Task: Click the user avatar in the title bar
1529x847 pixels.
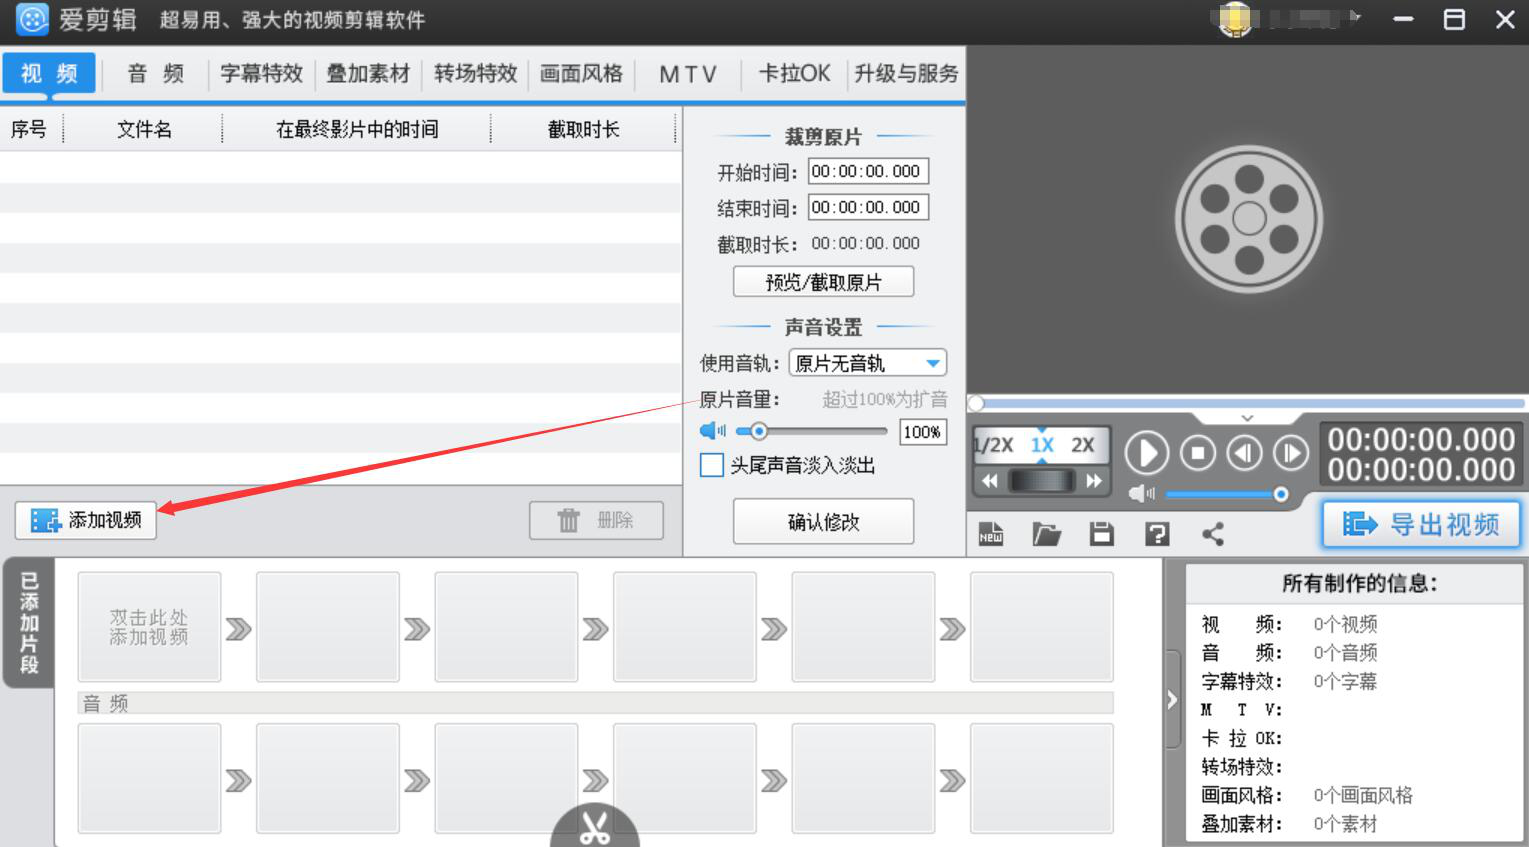Action: tap(1236, 19)
